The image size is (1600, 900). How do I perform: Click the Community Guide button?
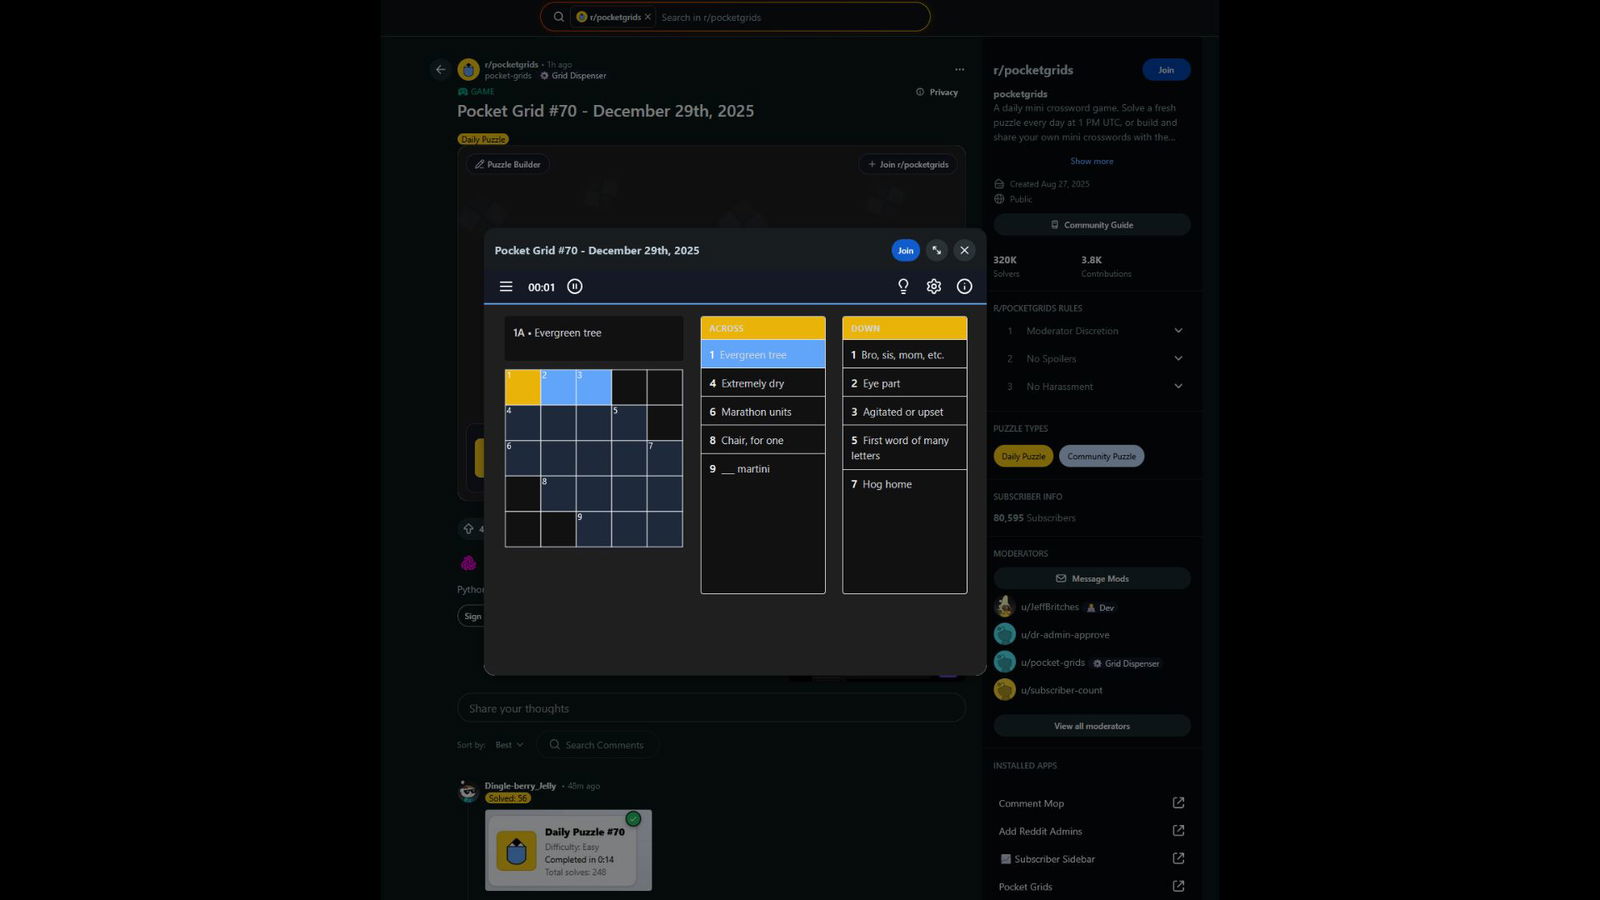pyautogui.click(x=1091, y=225)
